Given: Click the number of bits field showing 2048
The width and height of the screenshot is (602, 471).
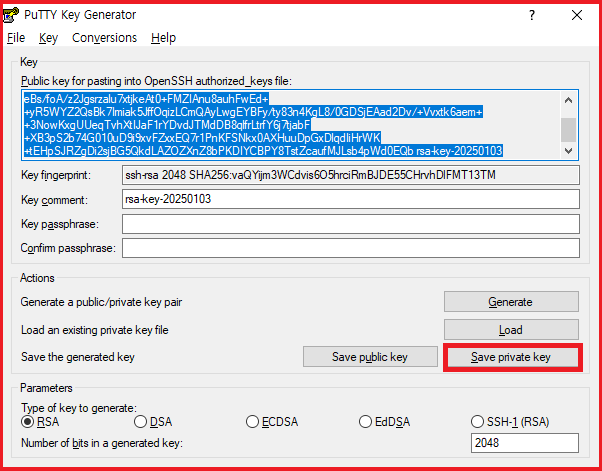Looking at the screenshot, I should pos(524,443).
